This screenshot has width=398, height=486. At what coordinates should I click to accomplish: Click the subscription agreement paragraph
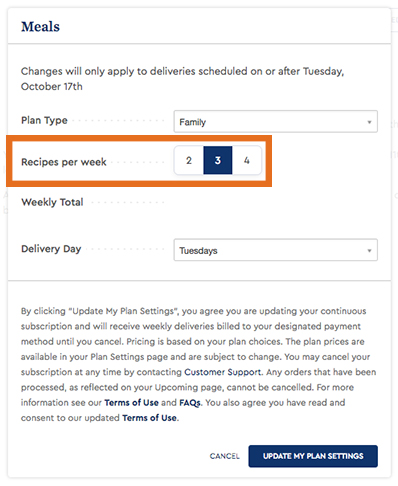[198, 364]
